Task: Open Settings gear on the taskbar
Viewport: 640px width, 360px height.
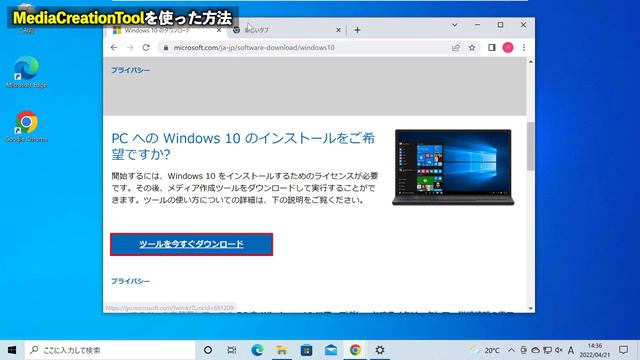Action: pyautogui.click(x=380, y=350)
